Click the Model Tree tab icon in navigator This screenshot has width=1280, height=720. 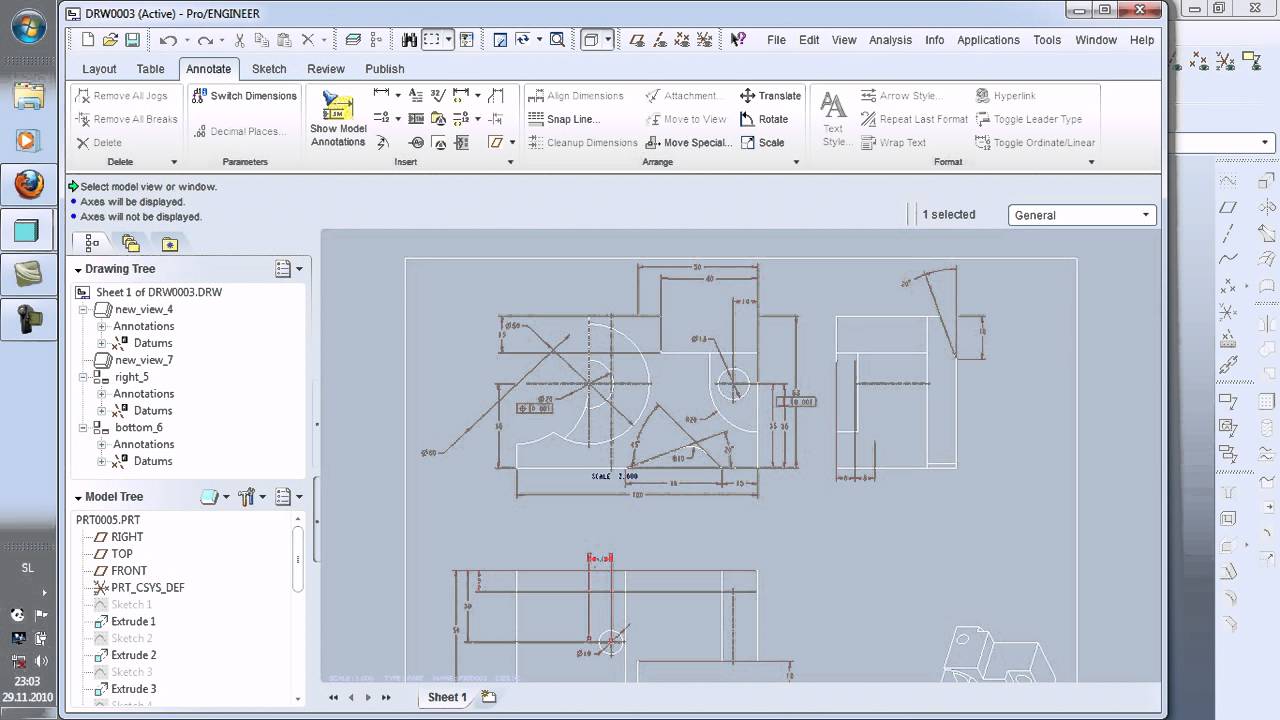[92, 243]
